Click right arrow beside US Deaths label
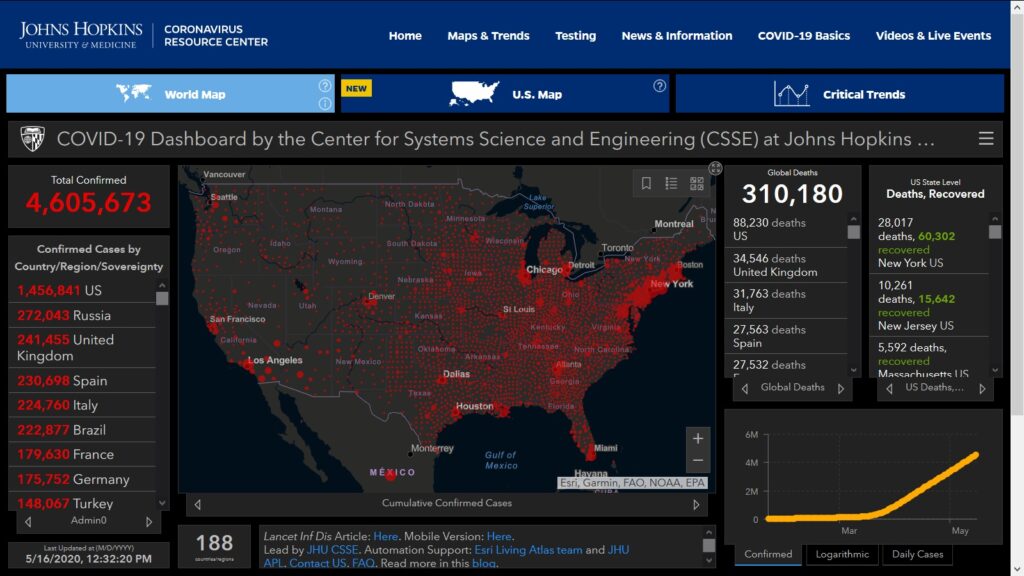The image size is (1024, 576). (x=982, y=389)
